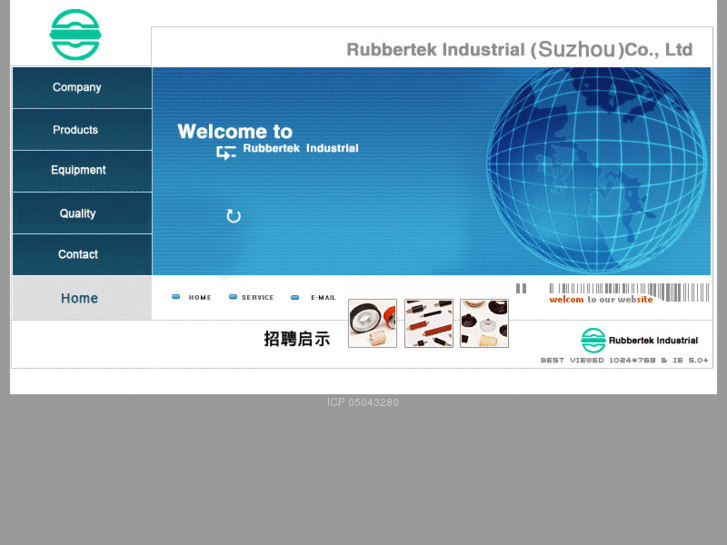Open the Contact page
Screen dimensions: 727x545
(82, 254)
